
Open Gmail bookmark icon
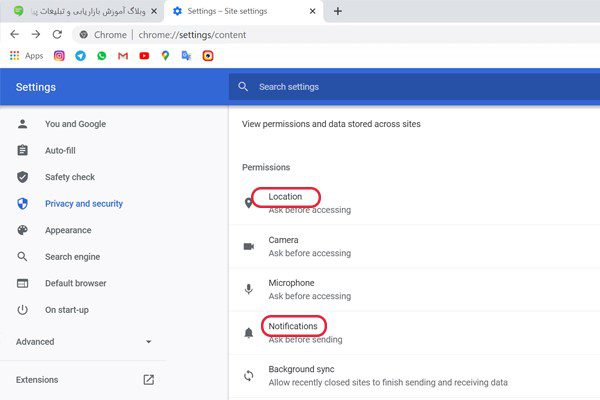pos(123,56)
